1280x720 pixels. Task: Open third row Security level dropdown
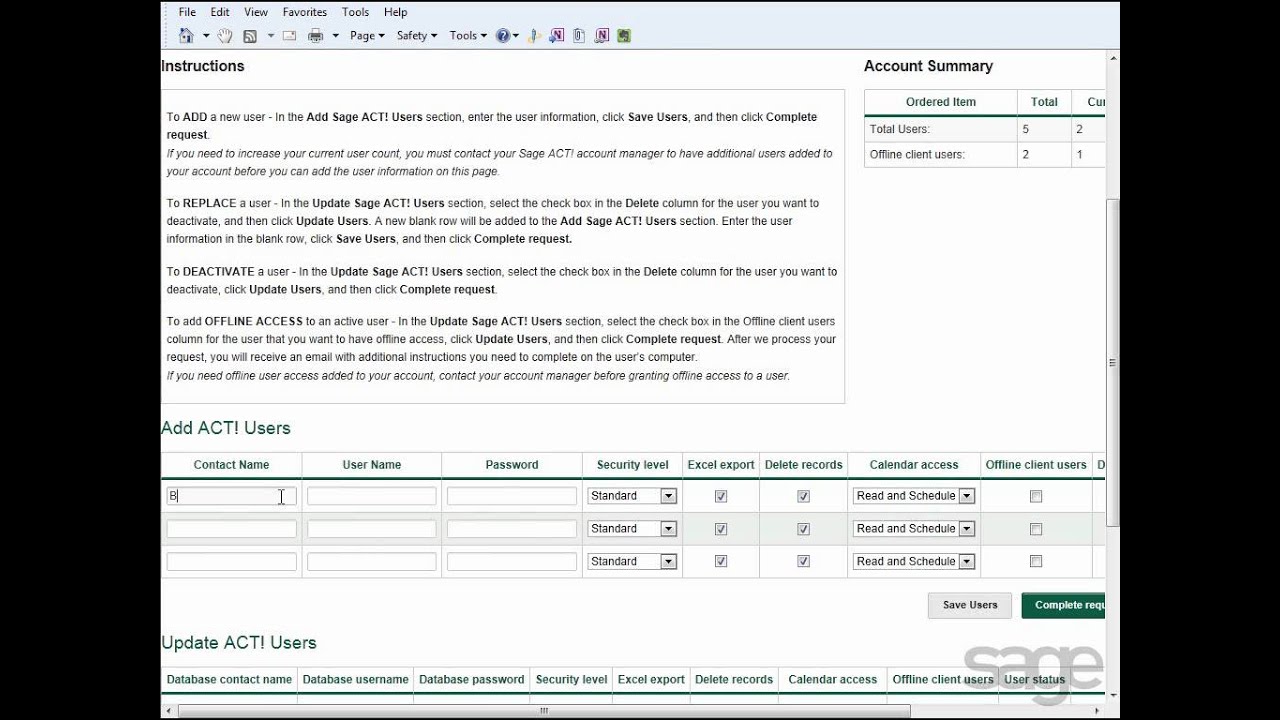632,562
